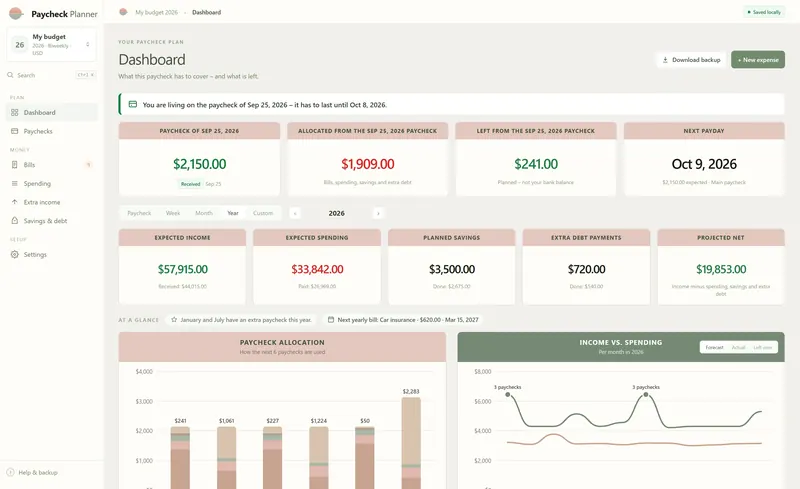Click the $227 bar label

pos(272,421)
